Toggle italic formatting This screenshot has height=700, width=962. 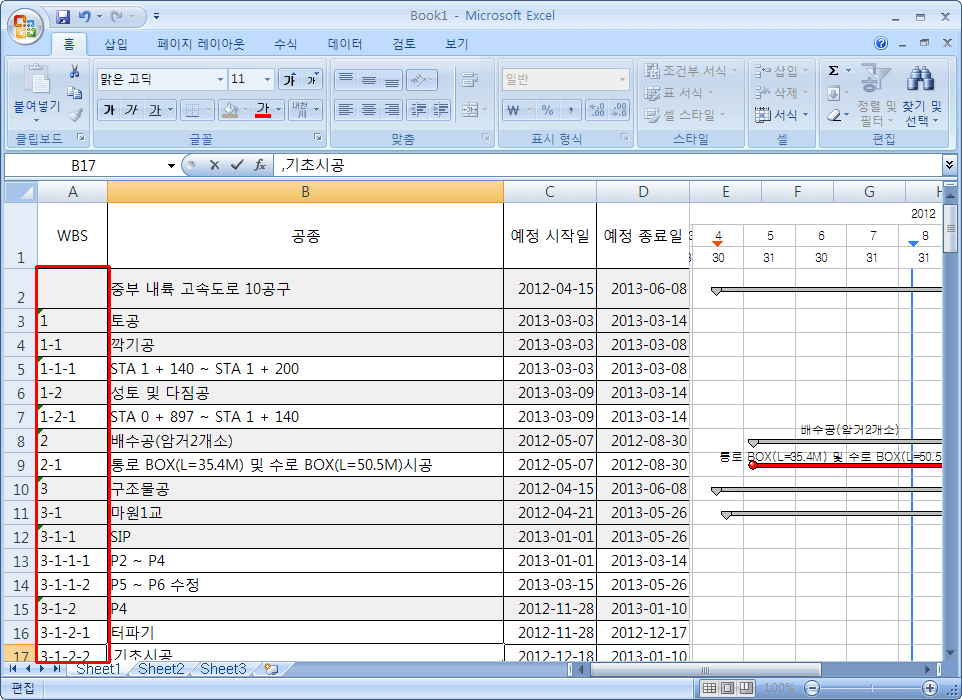pyautogui.click(x=131, y=110)
